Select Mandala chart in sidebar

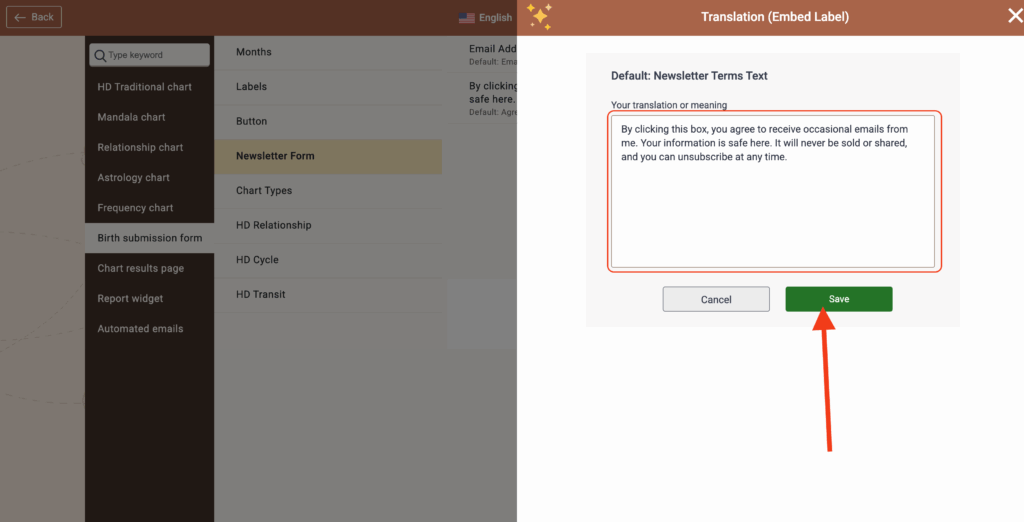132,117
